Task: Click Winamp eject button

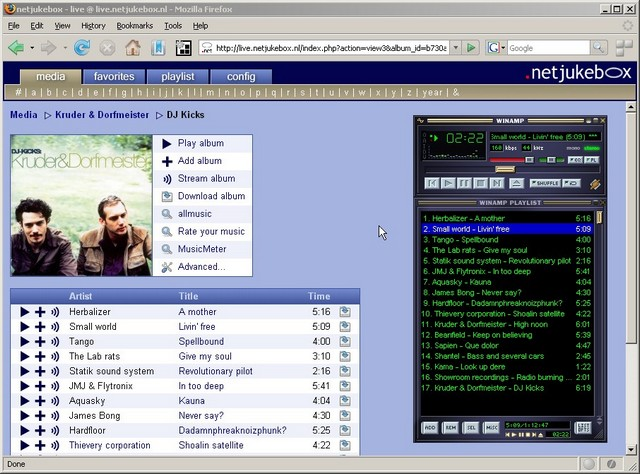Action: pos(516,183)
